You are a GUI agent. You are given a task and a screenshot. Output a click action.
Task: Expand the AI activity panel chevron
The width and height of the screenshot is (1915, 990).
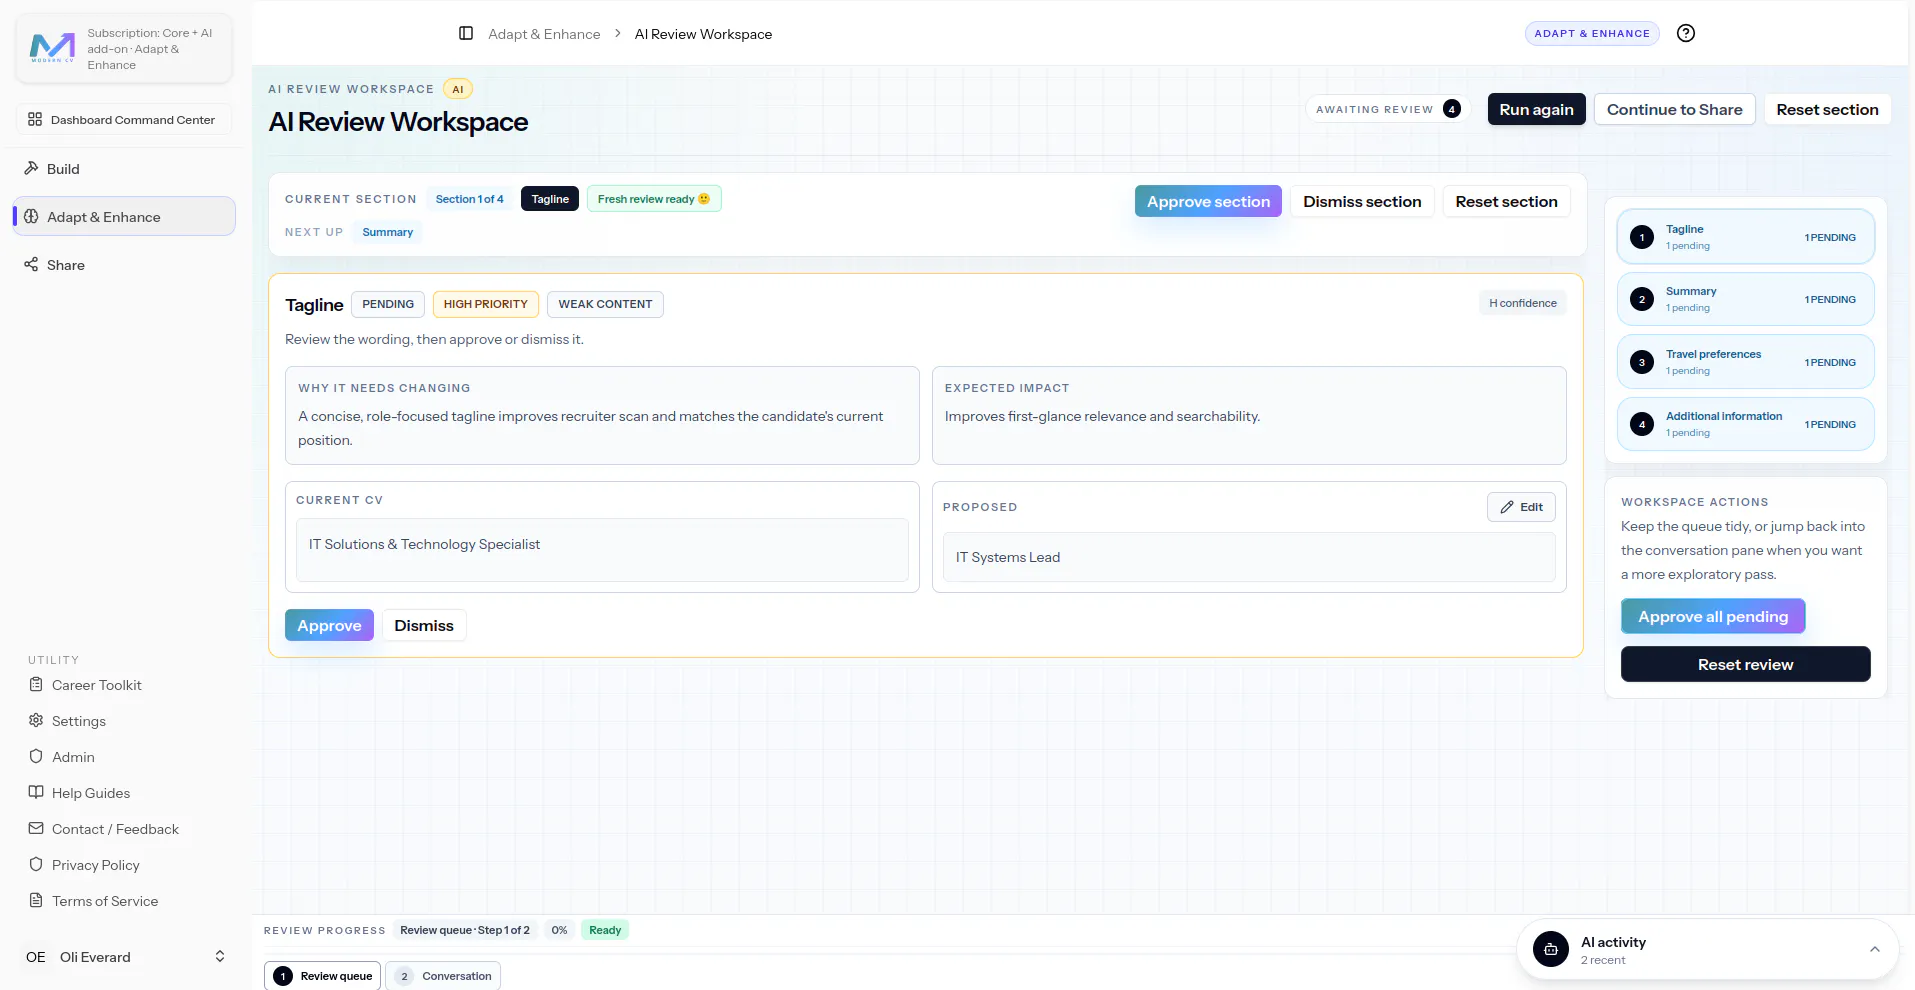(x=1875, y=949)
